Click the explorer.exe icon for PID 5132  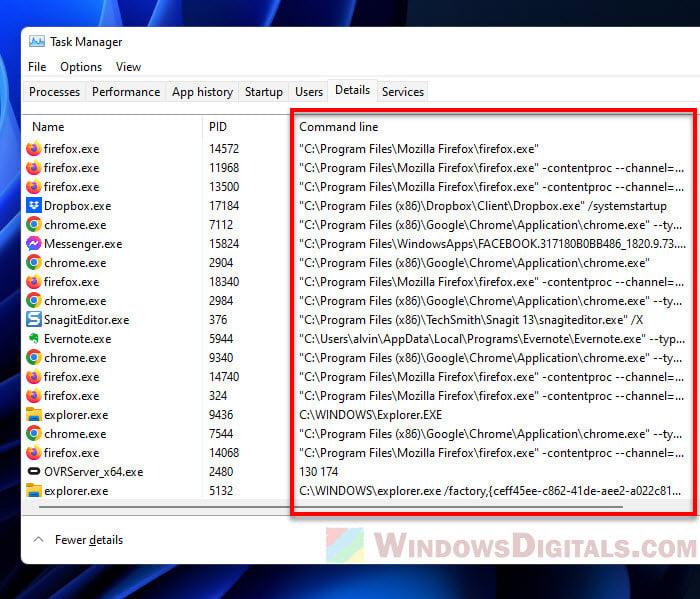point(33,491)
